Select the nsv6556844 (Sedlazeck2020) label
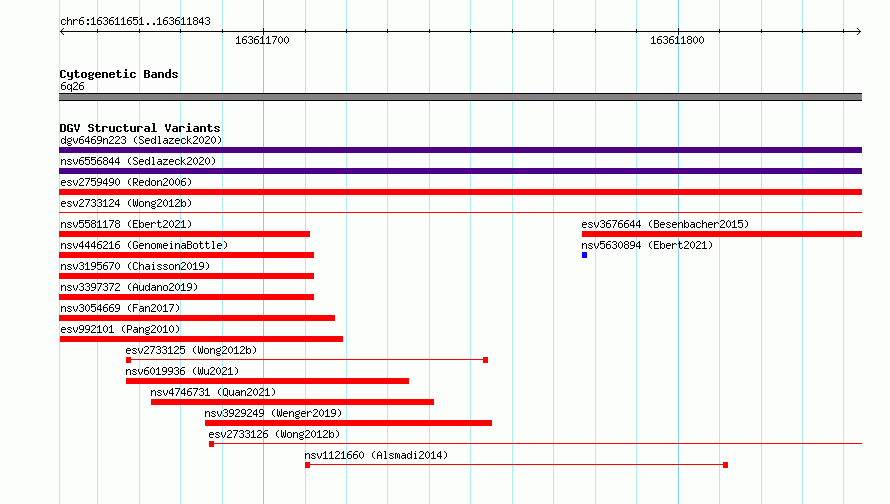890x504 pixels. tap(138, 161)
